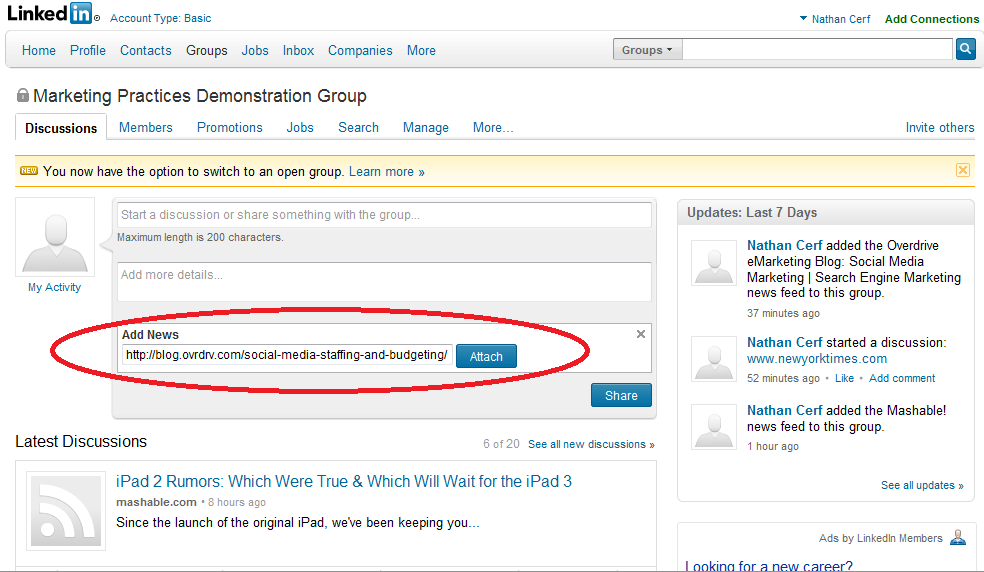Click the Add more details text area
The height and width of the screenshot is (572, 984).
click(384, 282)
